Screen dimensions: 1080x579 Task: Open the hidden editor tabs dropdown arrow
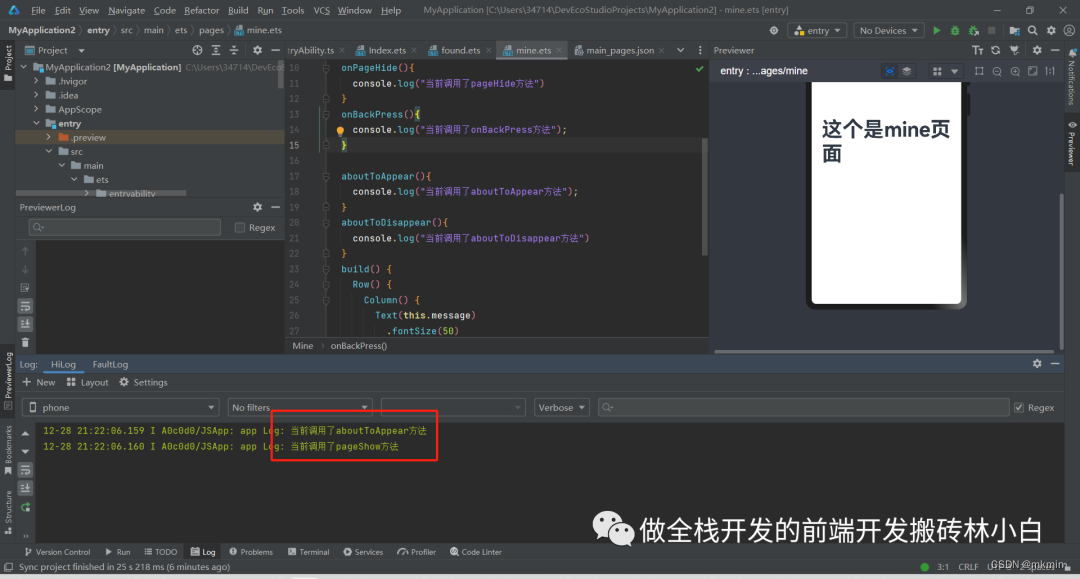[x=681, y=50]
